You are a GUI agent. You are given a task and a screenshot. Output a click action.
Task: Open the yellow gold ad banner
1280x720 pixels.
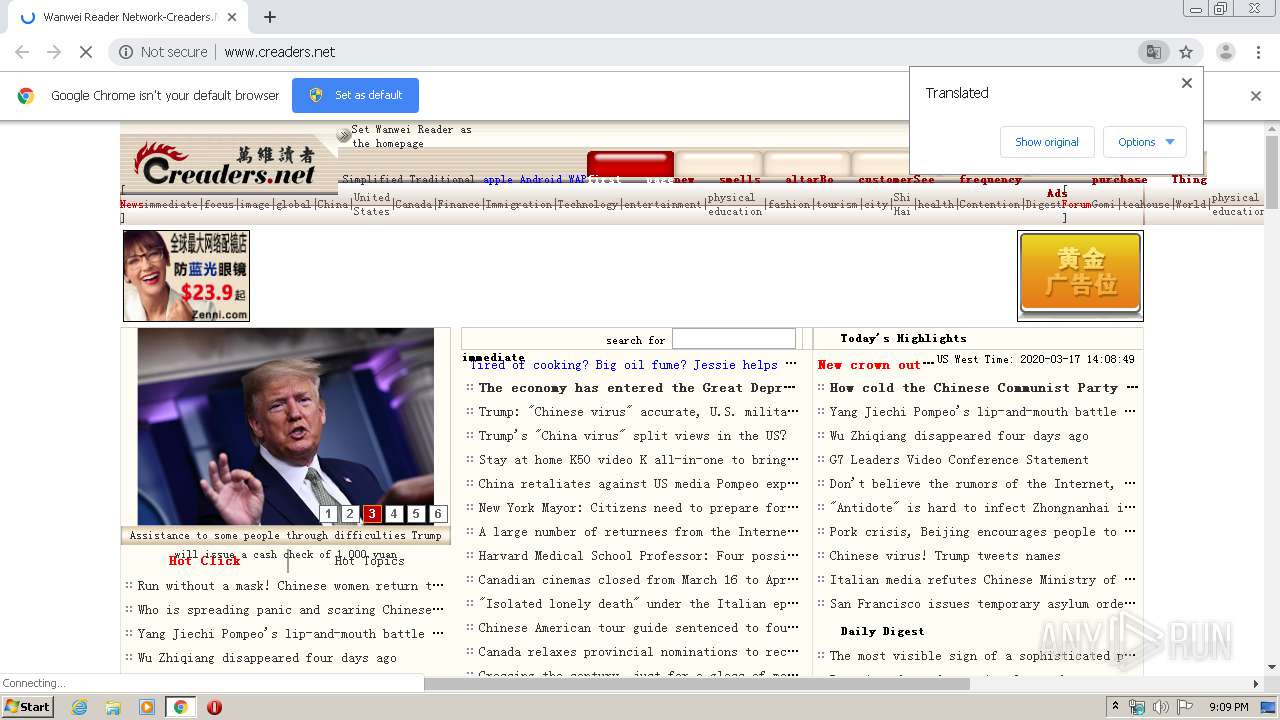click(1080, 276)
